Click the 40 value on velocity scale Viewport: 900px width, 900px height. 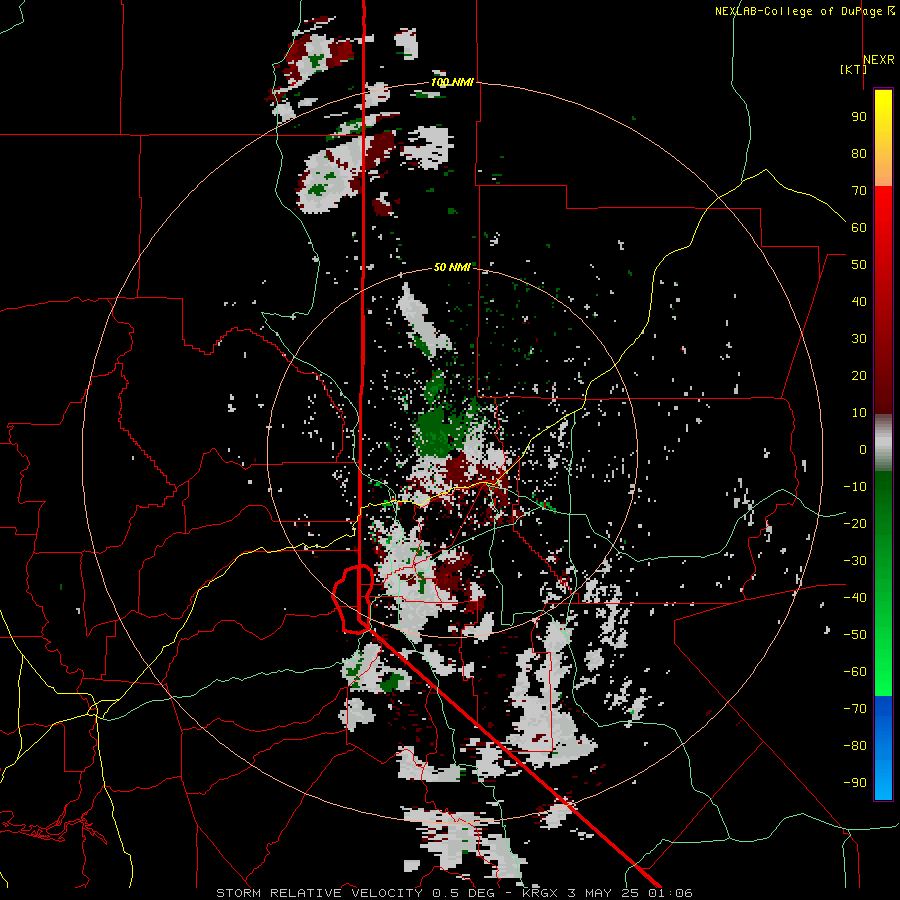859,301
